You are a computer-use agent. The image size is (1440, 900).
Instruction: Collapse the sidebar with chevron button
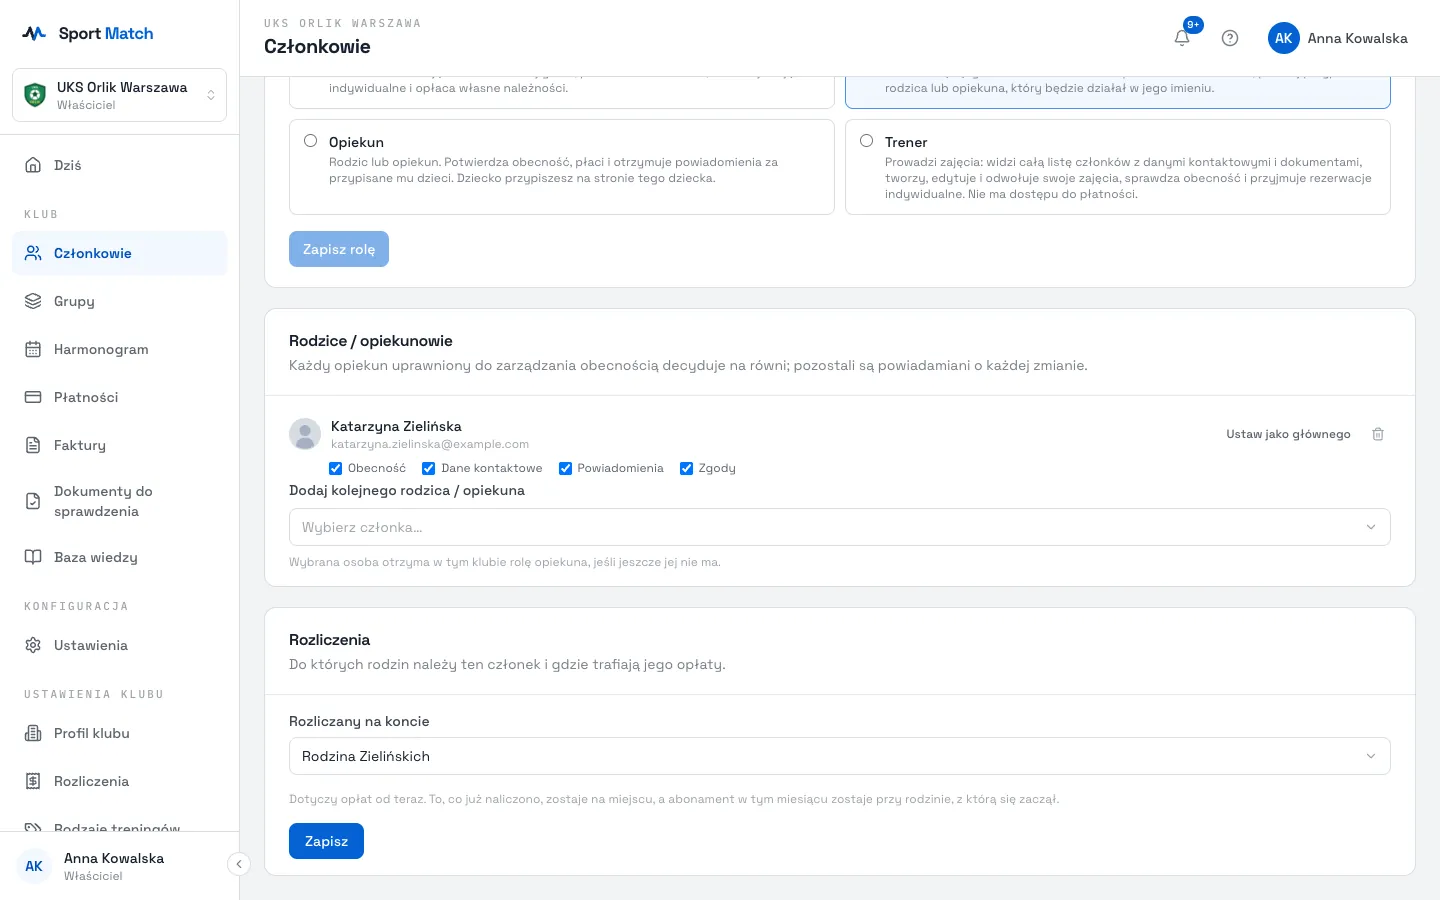(238, 864)
